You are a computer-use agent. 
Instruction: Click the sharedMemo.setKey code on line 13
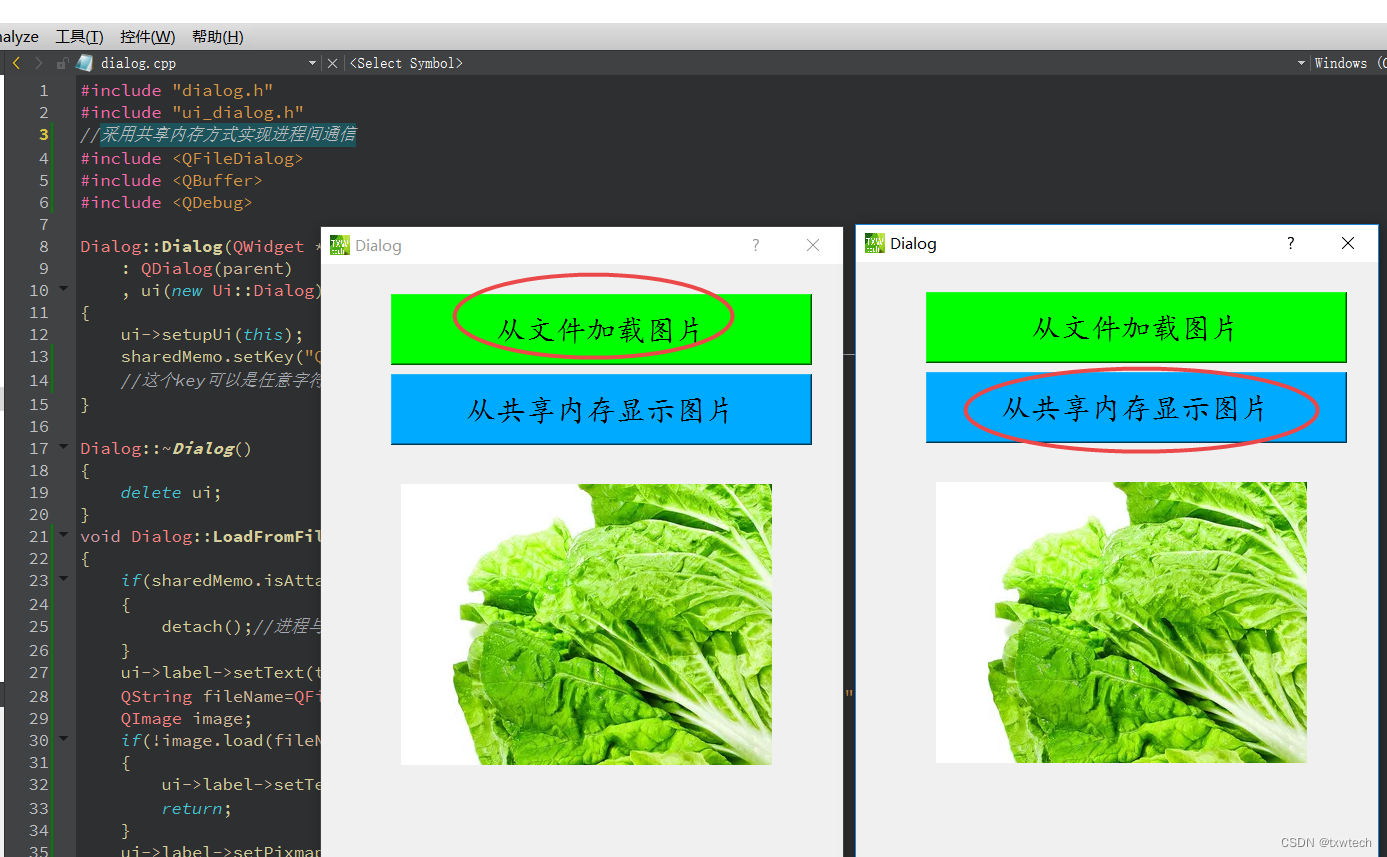tap(220, 357)
